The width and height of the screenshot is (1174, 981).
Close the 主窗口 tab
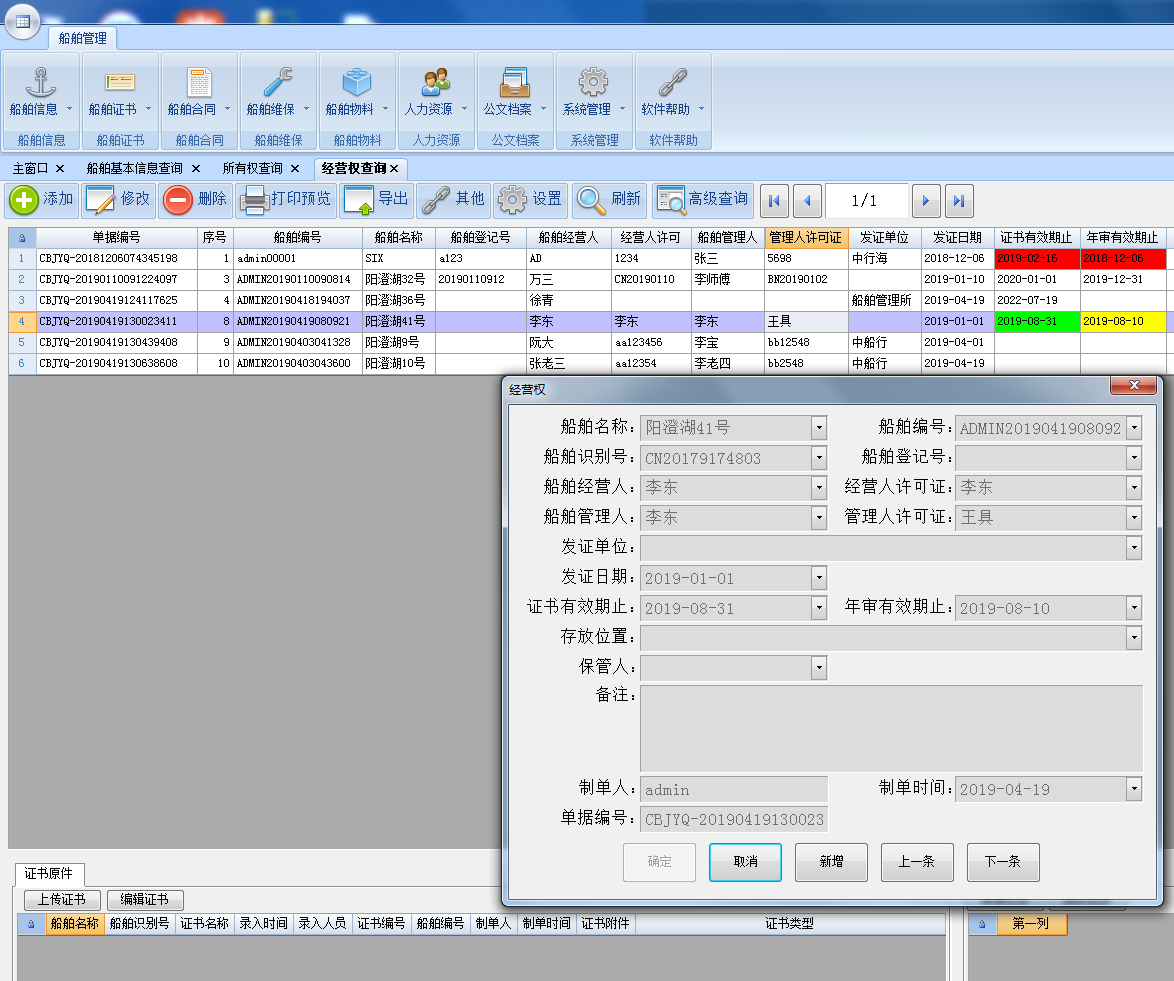click(60, 168)
